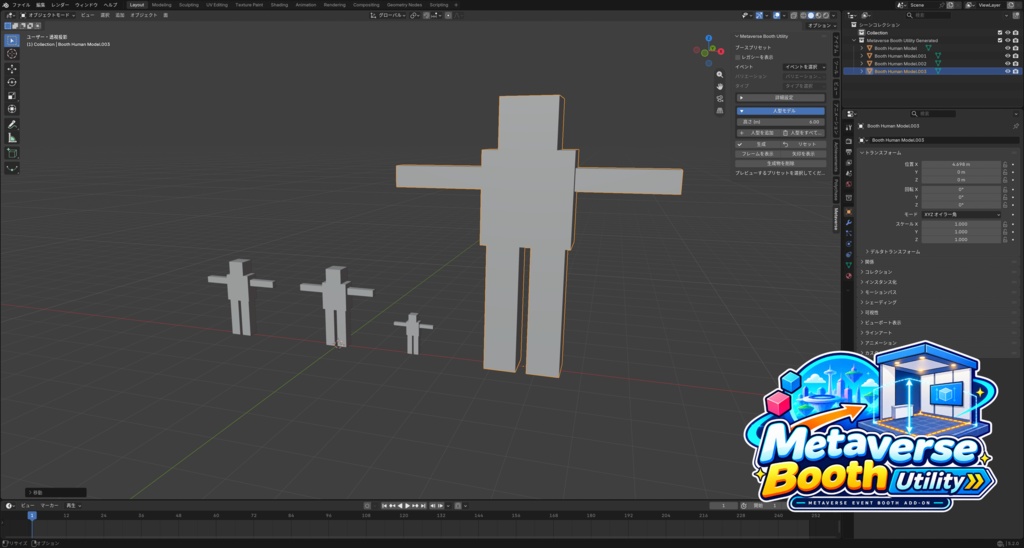Hide Booth Human Model.001 with eye icon
The width and height of the screenshot is (1024, 548).
1008,56
